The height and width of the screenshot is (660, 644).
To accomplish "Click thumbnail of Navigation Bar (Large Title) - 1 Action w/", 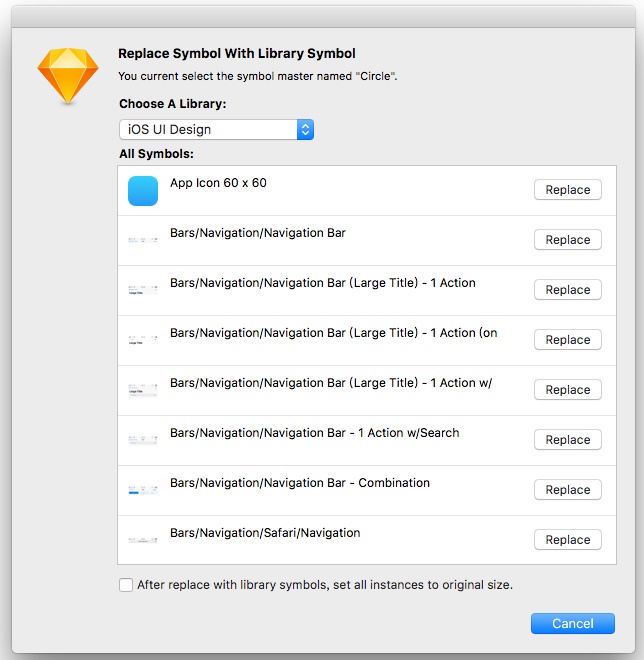I will point(143,390).
